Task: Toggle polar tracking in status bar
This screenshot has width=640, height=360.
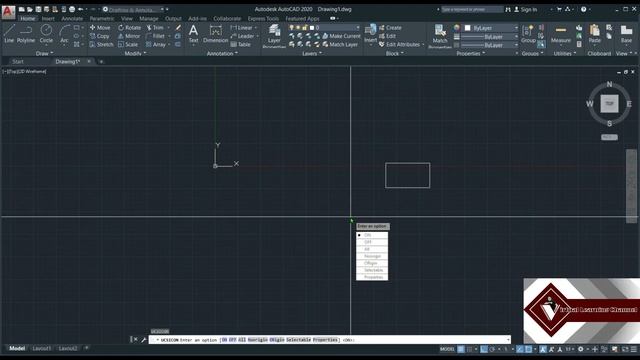Action: pos(492,349)
